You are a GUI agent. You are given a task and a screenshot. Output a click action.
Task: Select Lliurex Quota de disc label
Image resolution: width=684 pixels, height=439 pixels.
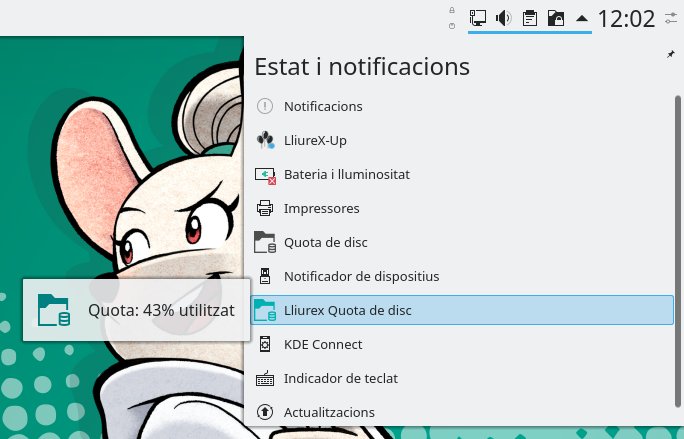point(348,311)
